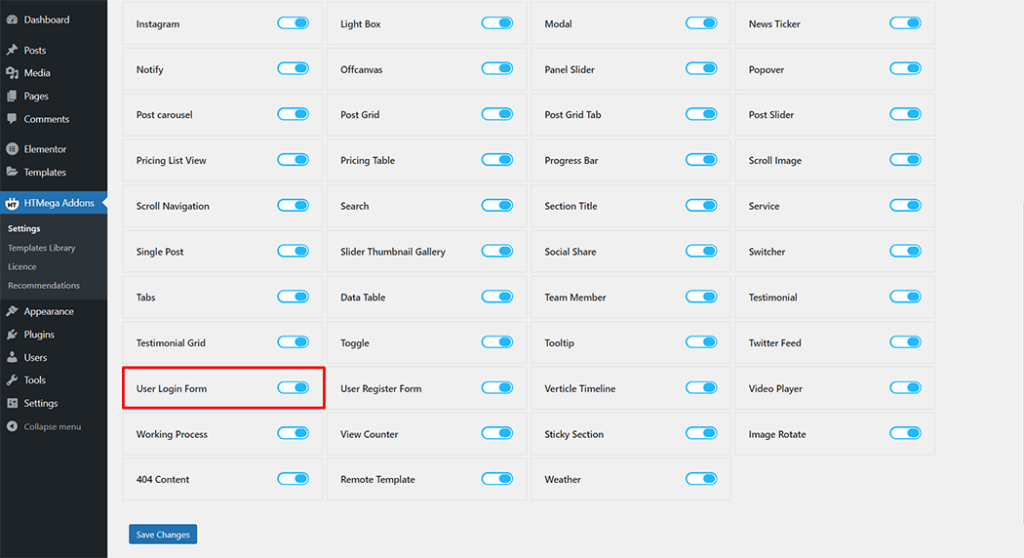This screenshot has width=1024, height=558.
Task: Click the Tools wrench icon
Action: coord(12,380)
